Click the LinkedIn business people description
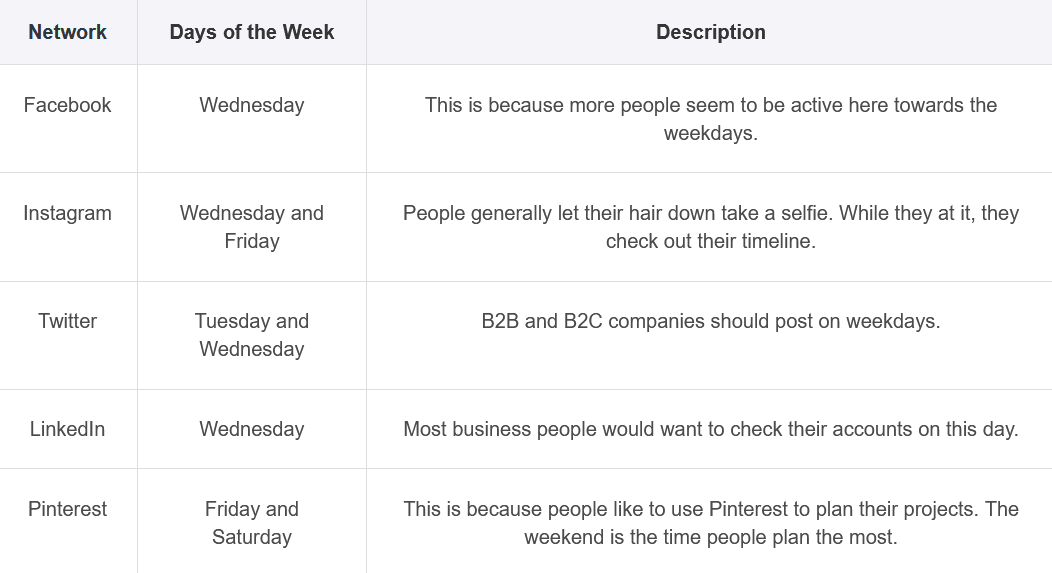The image size is (1052, 573). pos(710,429)
